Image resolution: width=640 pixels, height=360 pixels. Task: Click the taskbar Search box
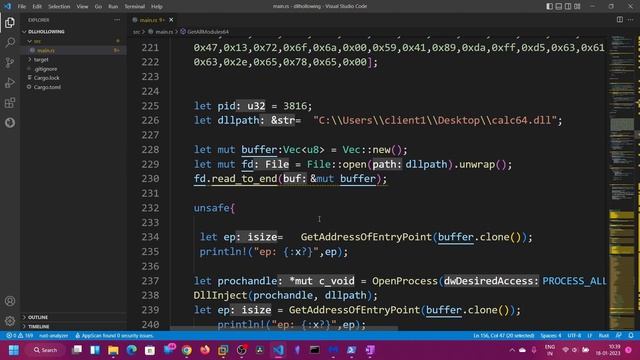[45, 350]
